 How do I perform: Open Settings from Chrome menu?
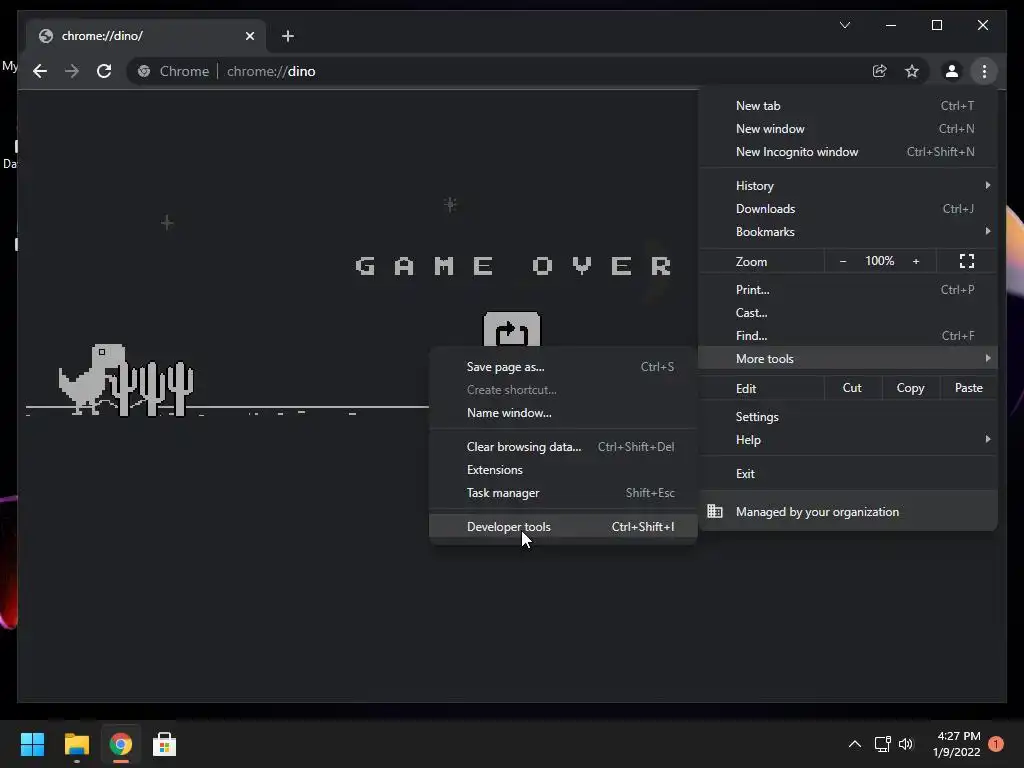(x=848, y=417)
